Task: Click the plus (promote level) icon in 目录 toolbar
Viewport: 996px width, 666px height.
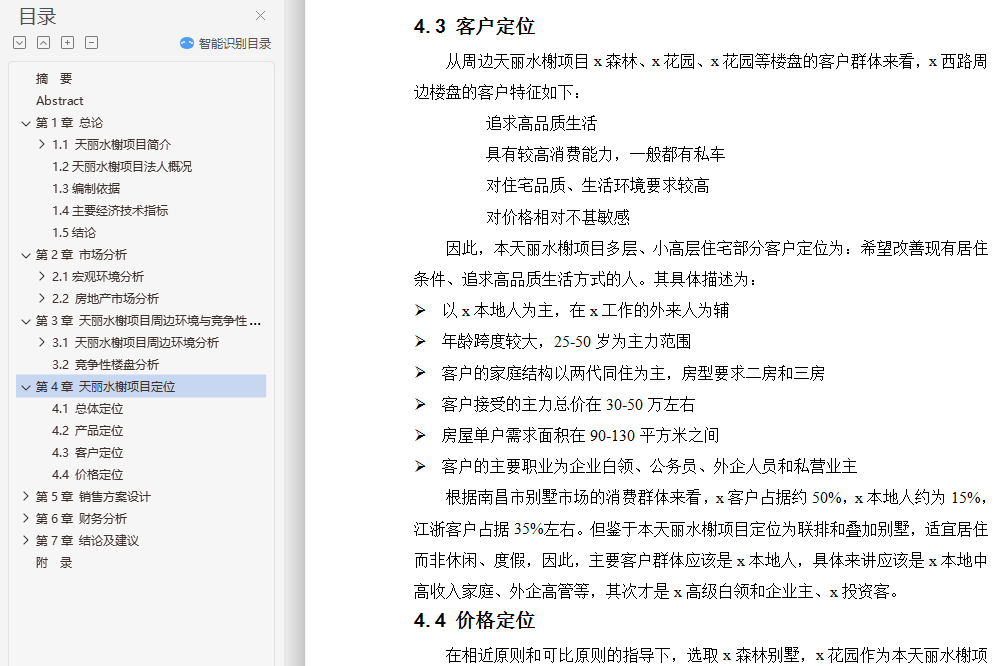Action: click(x=67, y=43)
